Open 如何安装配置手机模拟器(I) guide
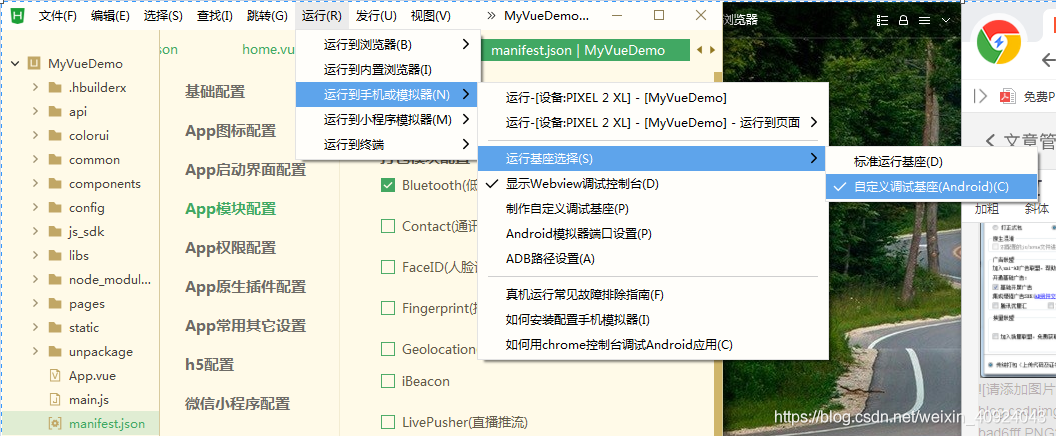This screenshot has height=436, width=1056. [x=652, y=319]
